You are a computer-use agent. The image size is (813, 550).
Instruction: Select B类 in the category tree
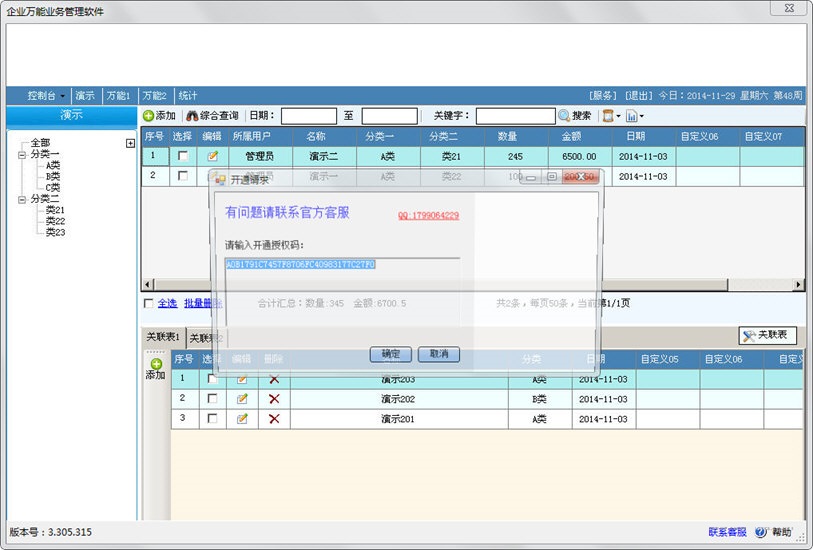(53, 177)
